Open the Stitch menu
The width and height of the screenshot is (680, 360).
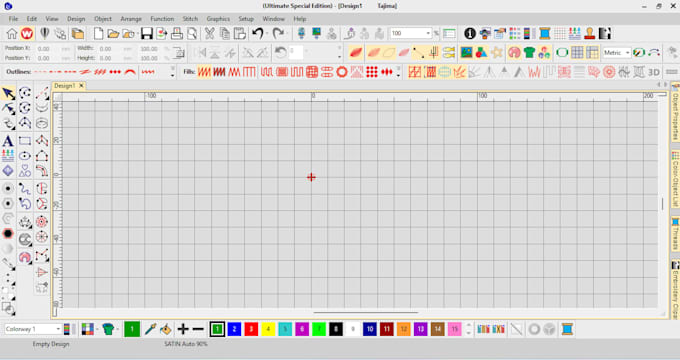[190, 19]
